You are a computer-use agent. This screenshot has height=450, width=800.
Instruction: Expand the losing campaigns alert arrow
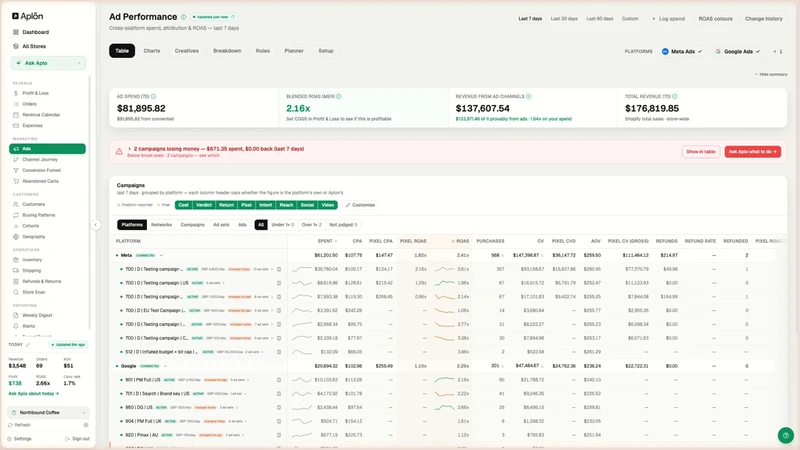point(130,149)
